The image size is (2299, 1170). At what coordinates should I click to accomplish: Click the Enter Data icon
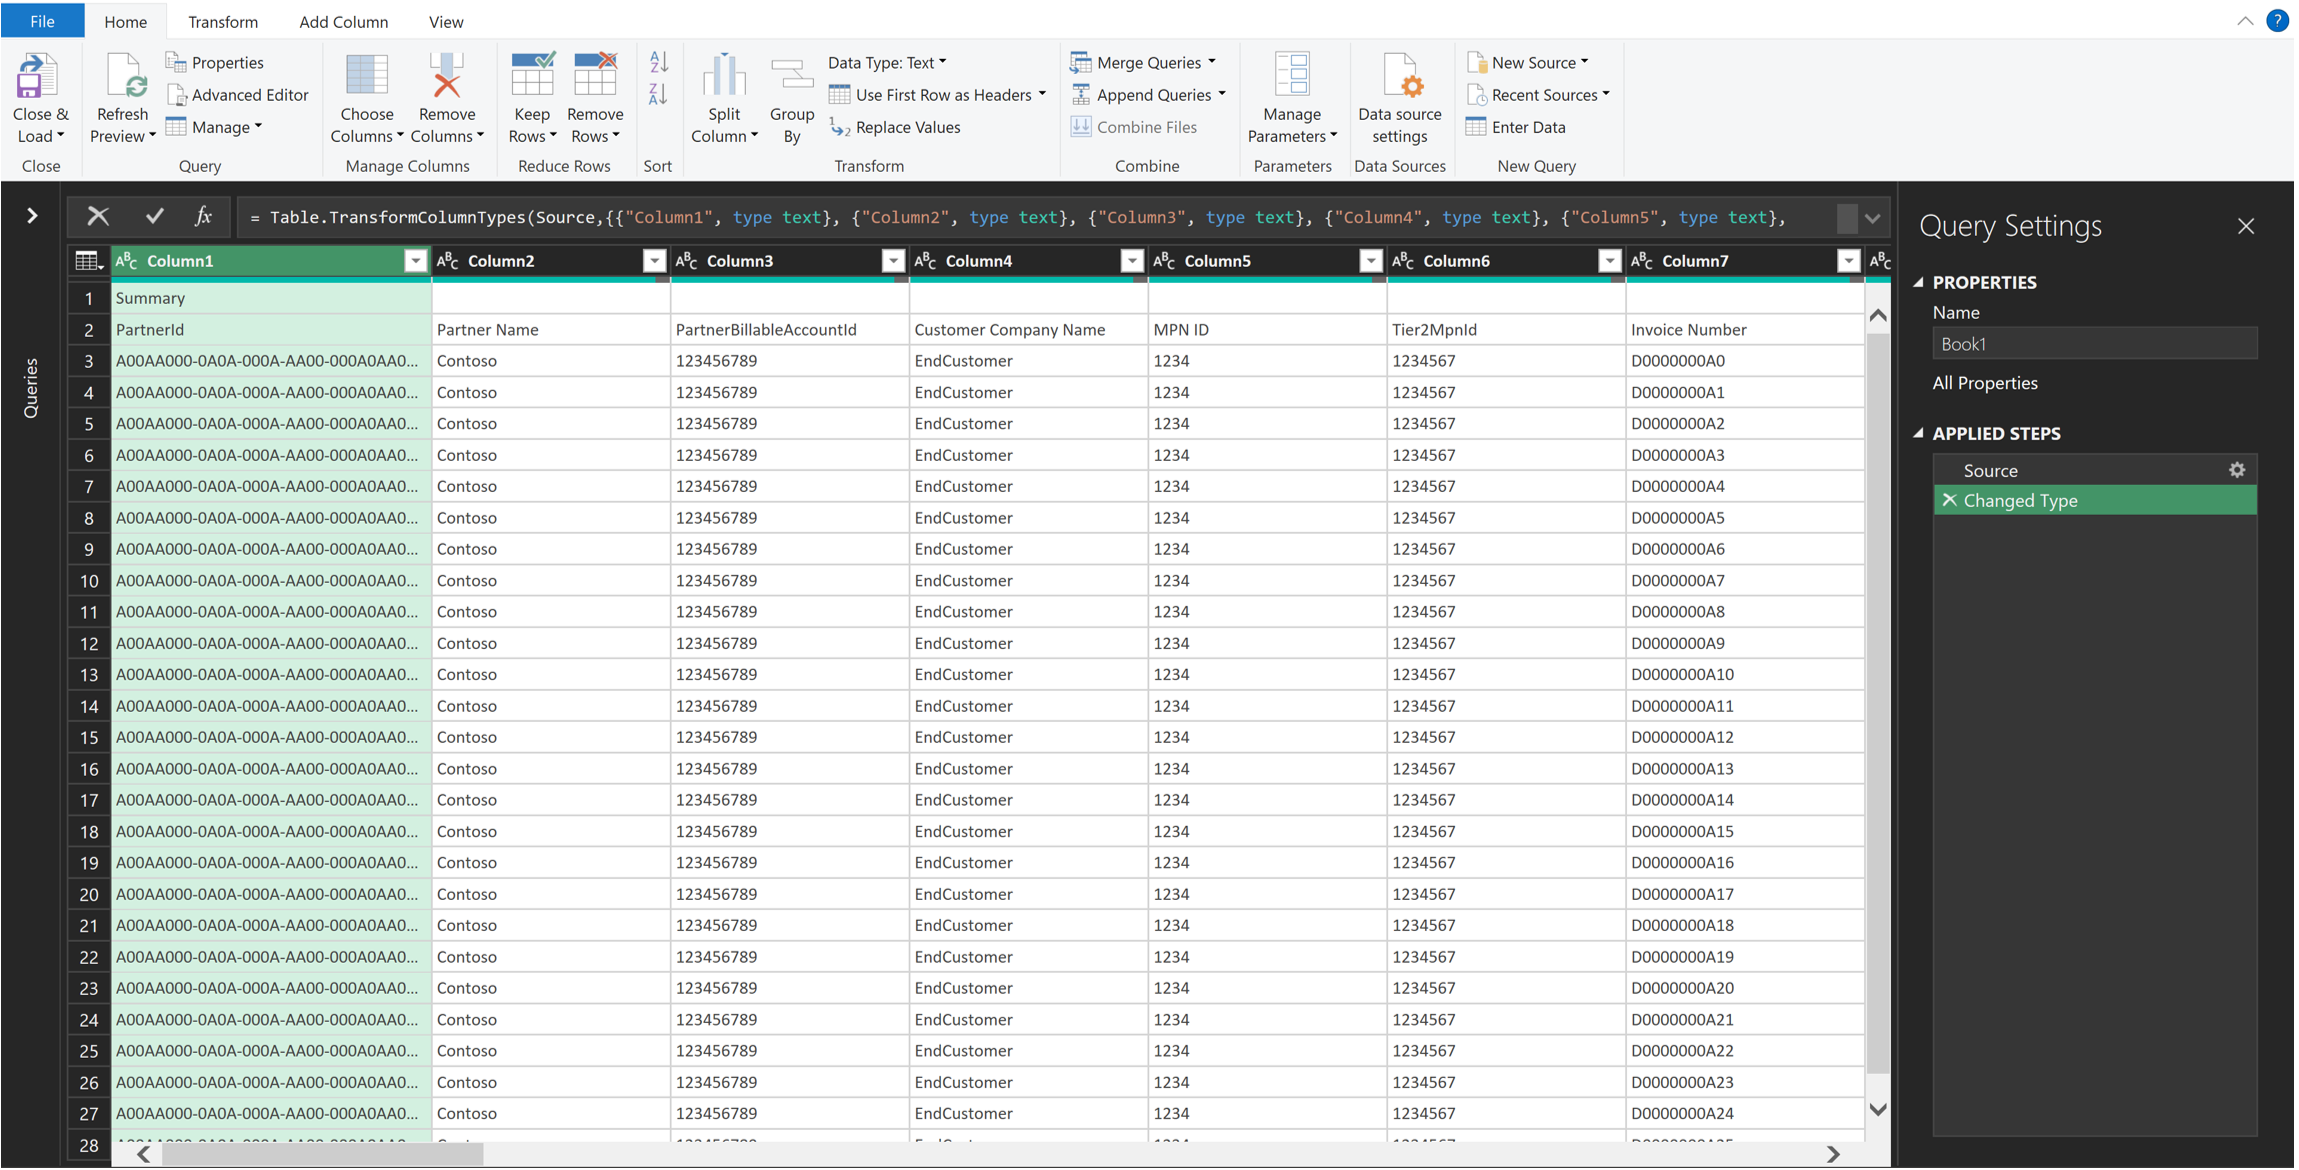(1476, 127)
